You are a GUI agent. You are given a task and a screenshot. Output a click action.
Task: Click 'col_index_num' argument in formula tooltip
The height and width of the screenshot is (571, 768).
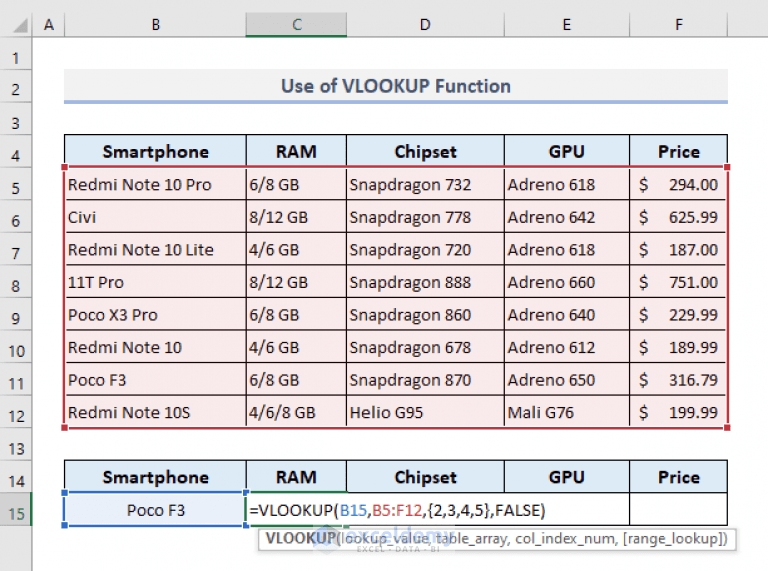pos(566,539)
